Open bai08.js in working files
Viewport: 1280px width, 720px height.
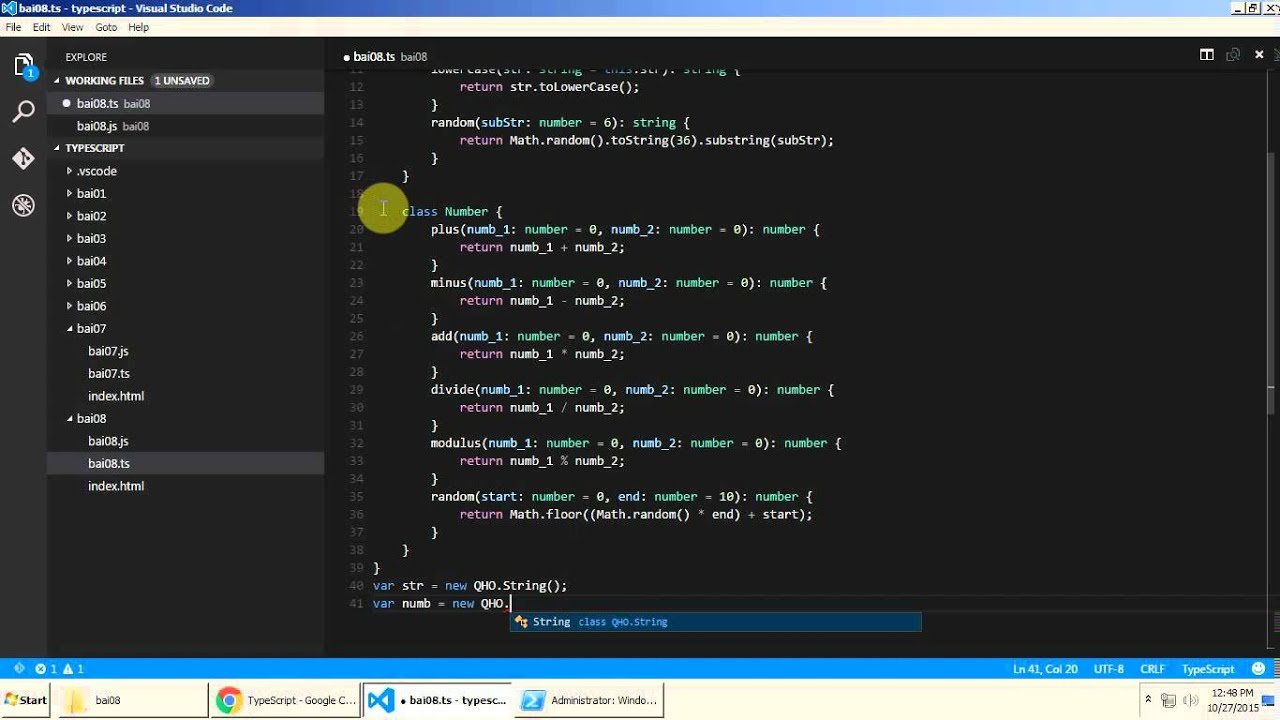pyautogui.click(x=185, y=126)
